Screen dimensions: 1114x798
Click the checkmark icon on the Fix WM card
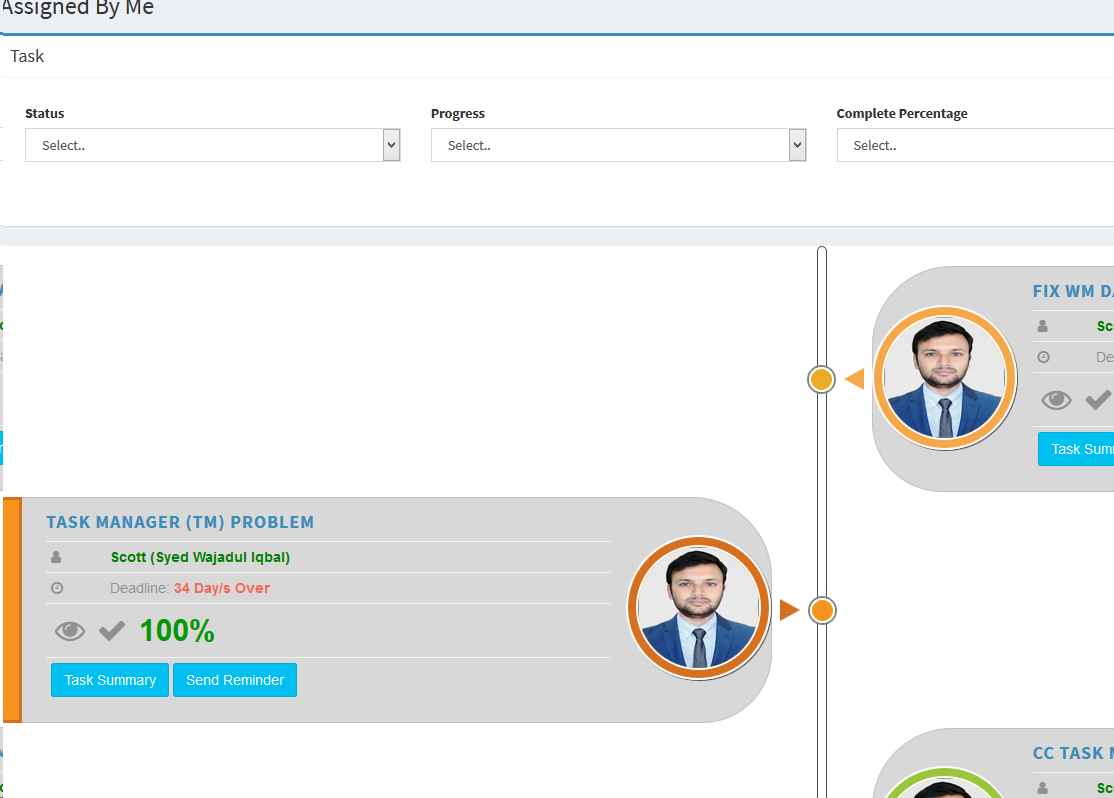click(x=1098, y=400)
